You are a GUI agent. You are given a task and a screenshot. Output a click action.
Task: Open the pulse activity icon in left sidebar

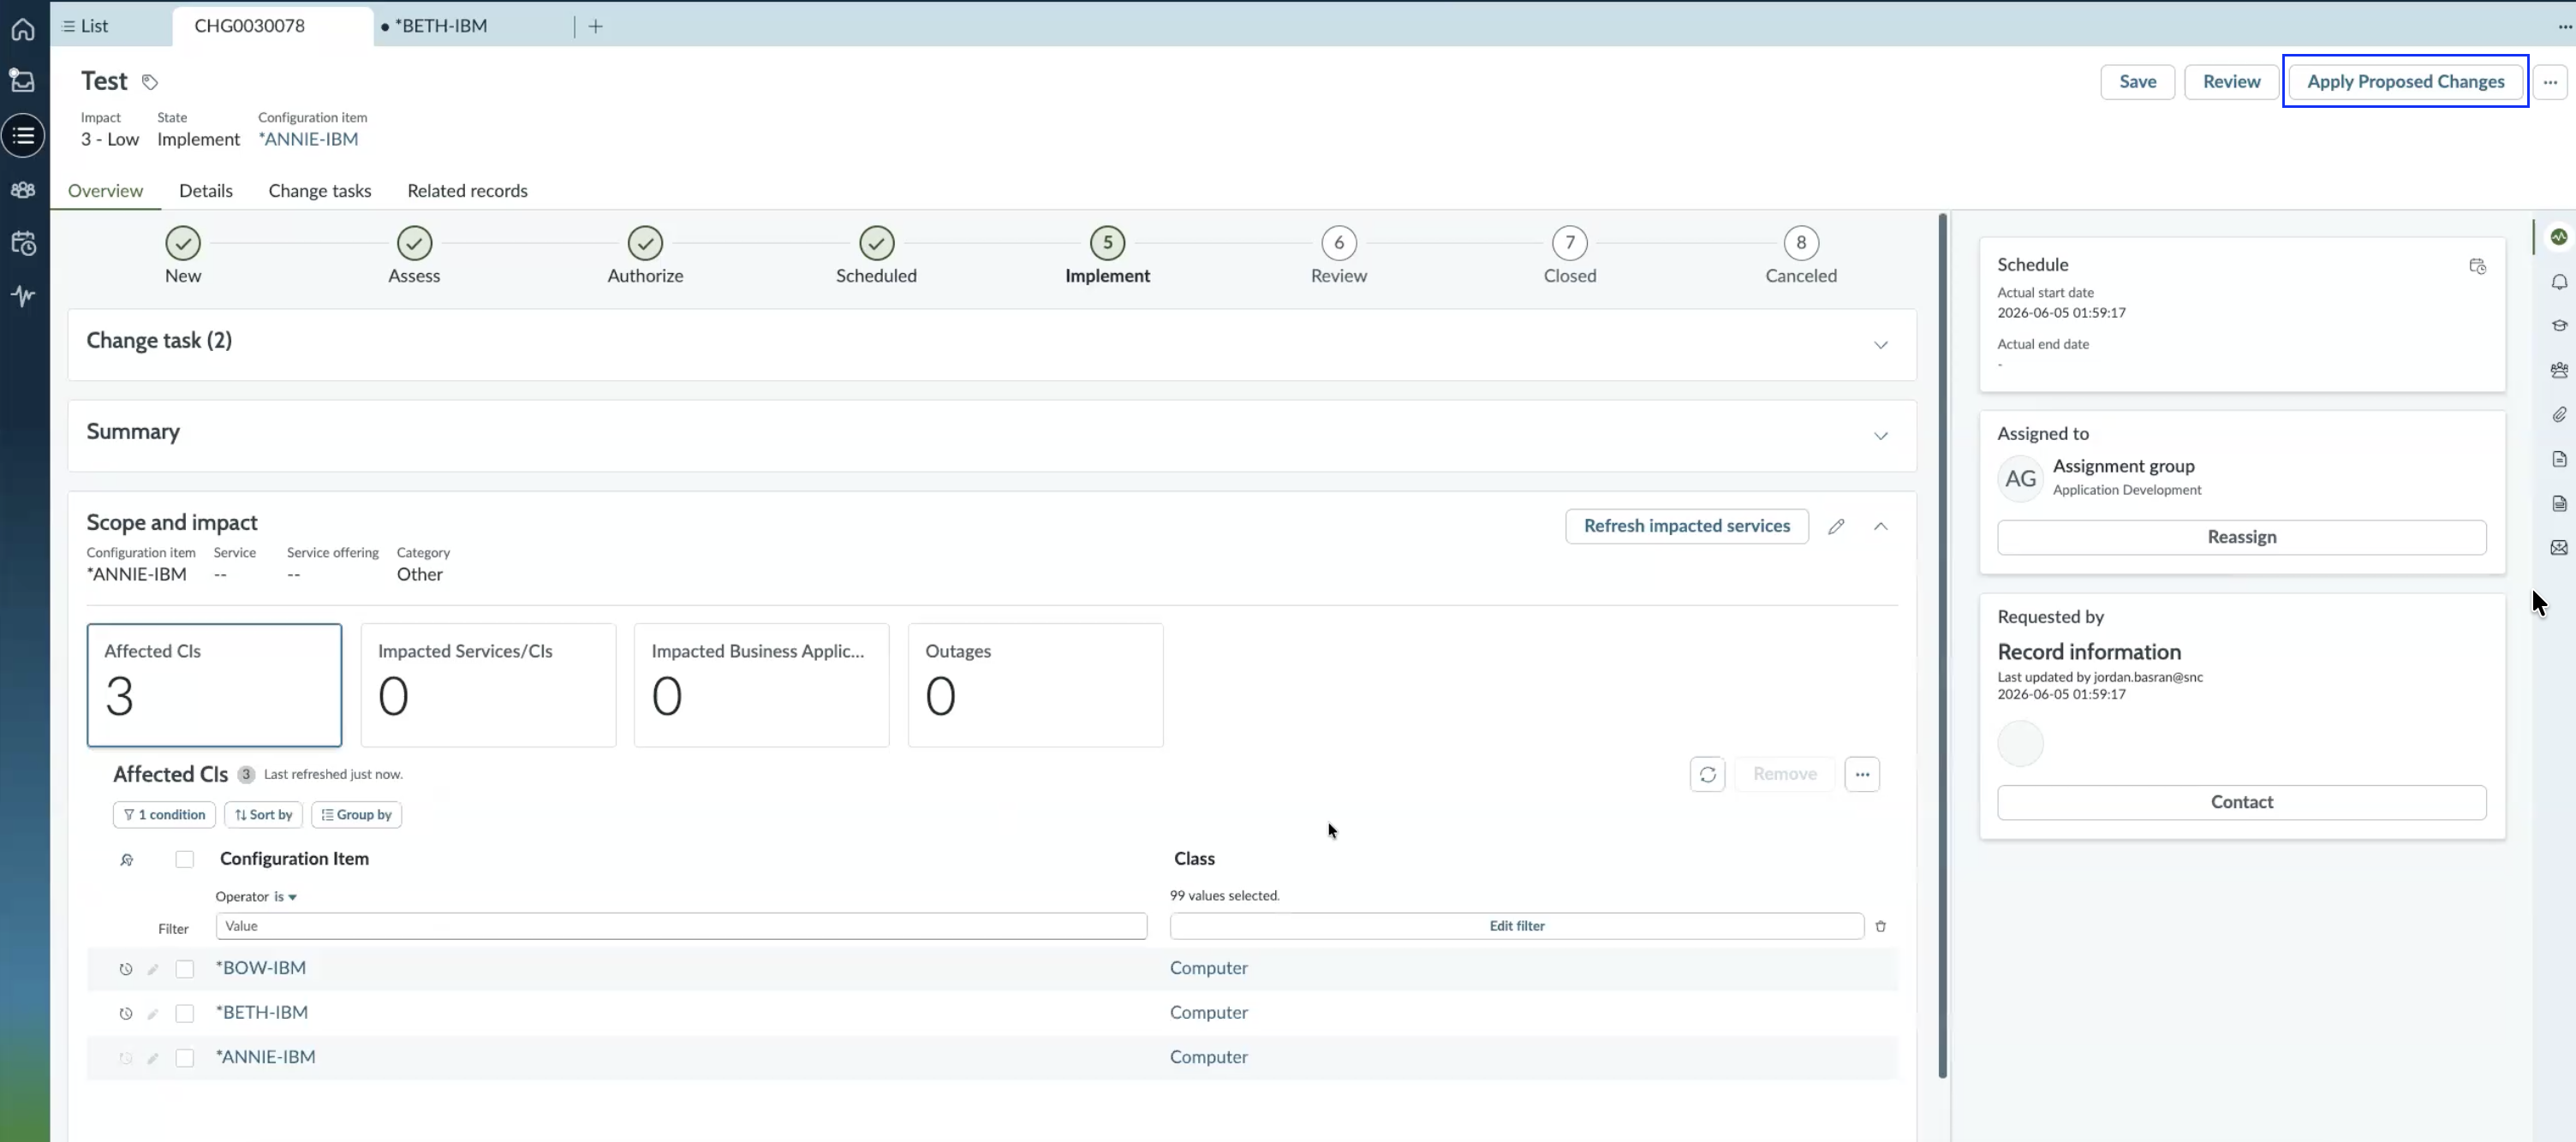pyautogui.click(x=23, y=296)
